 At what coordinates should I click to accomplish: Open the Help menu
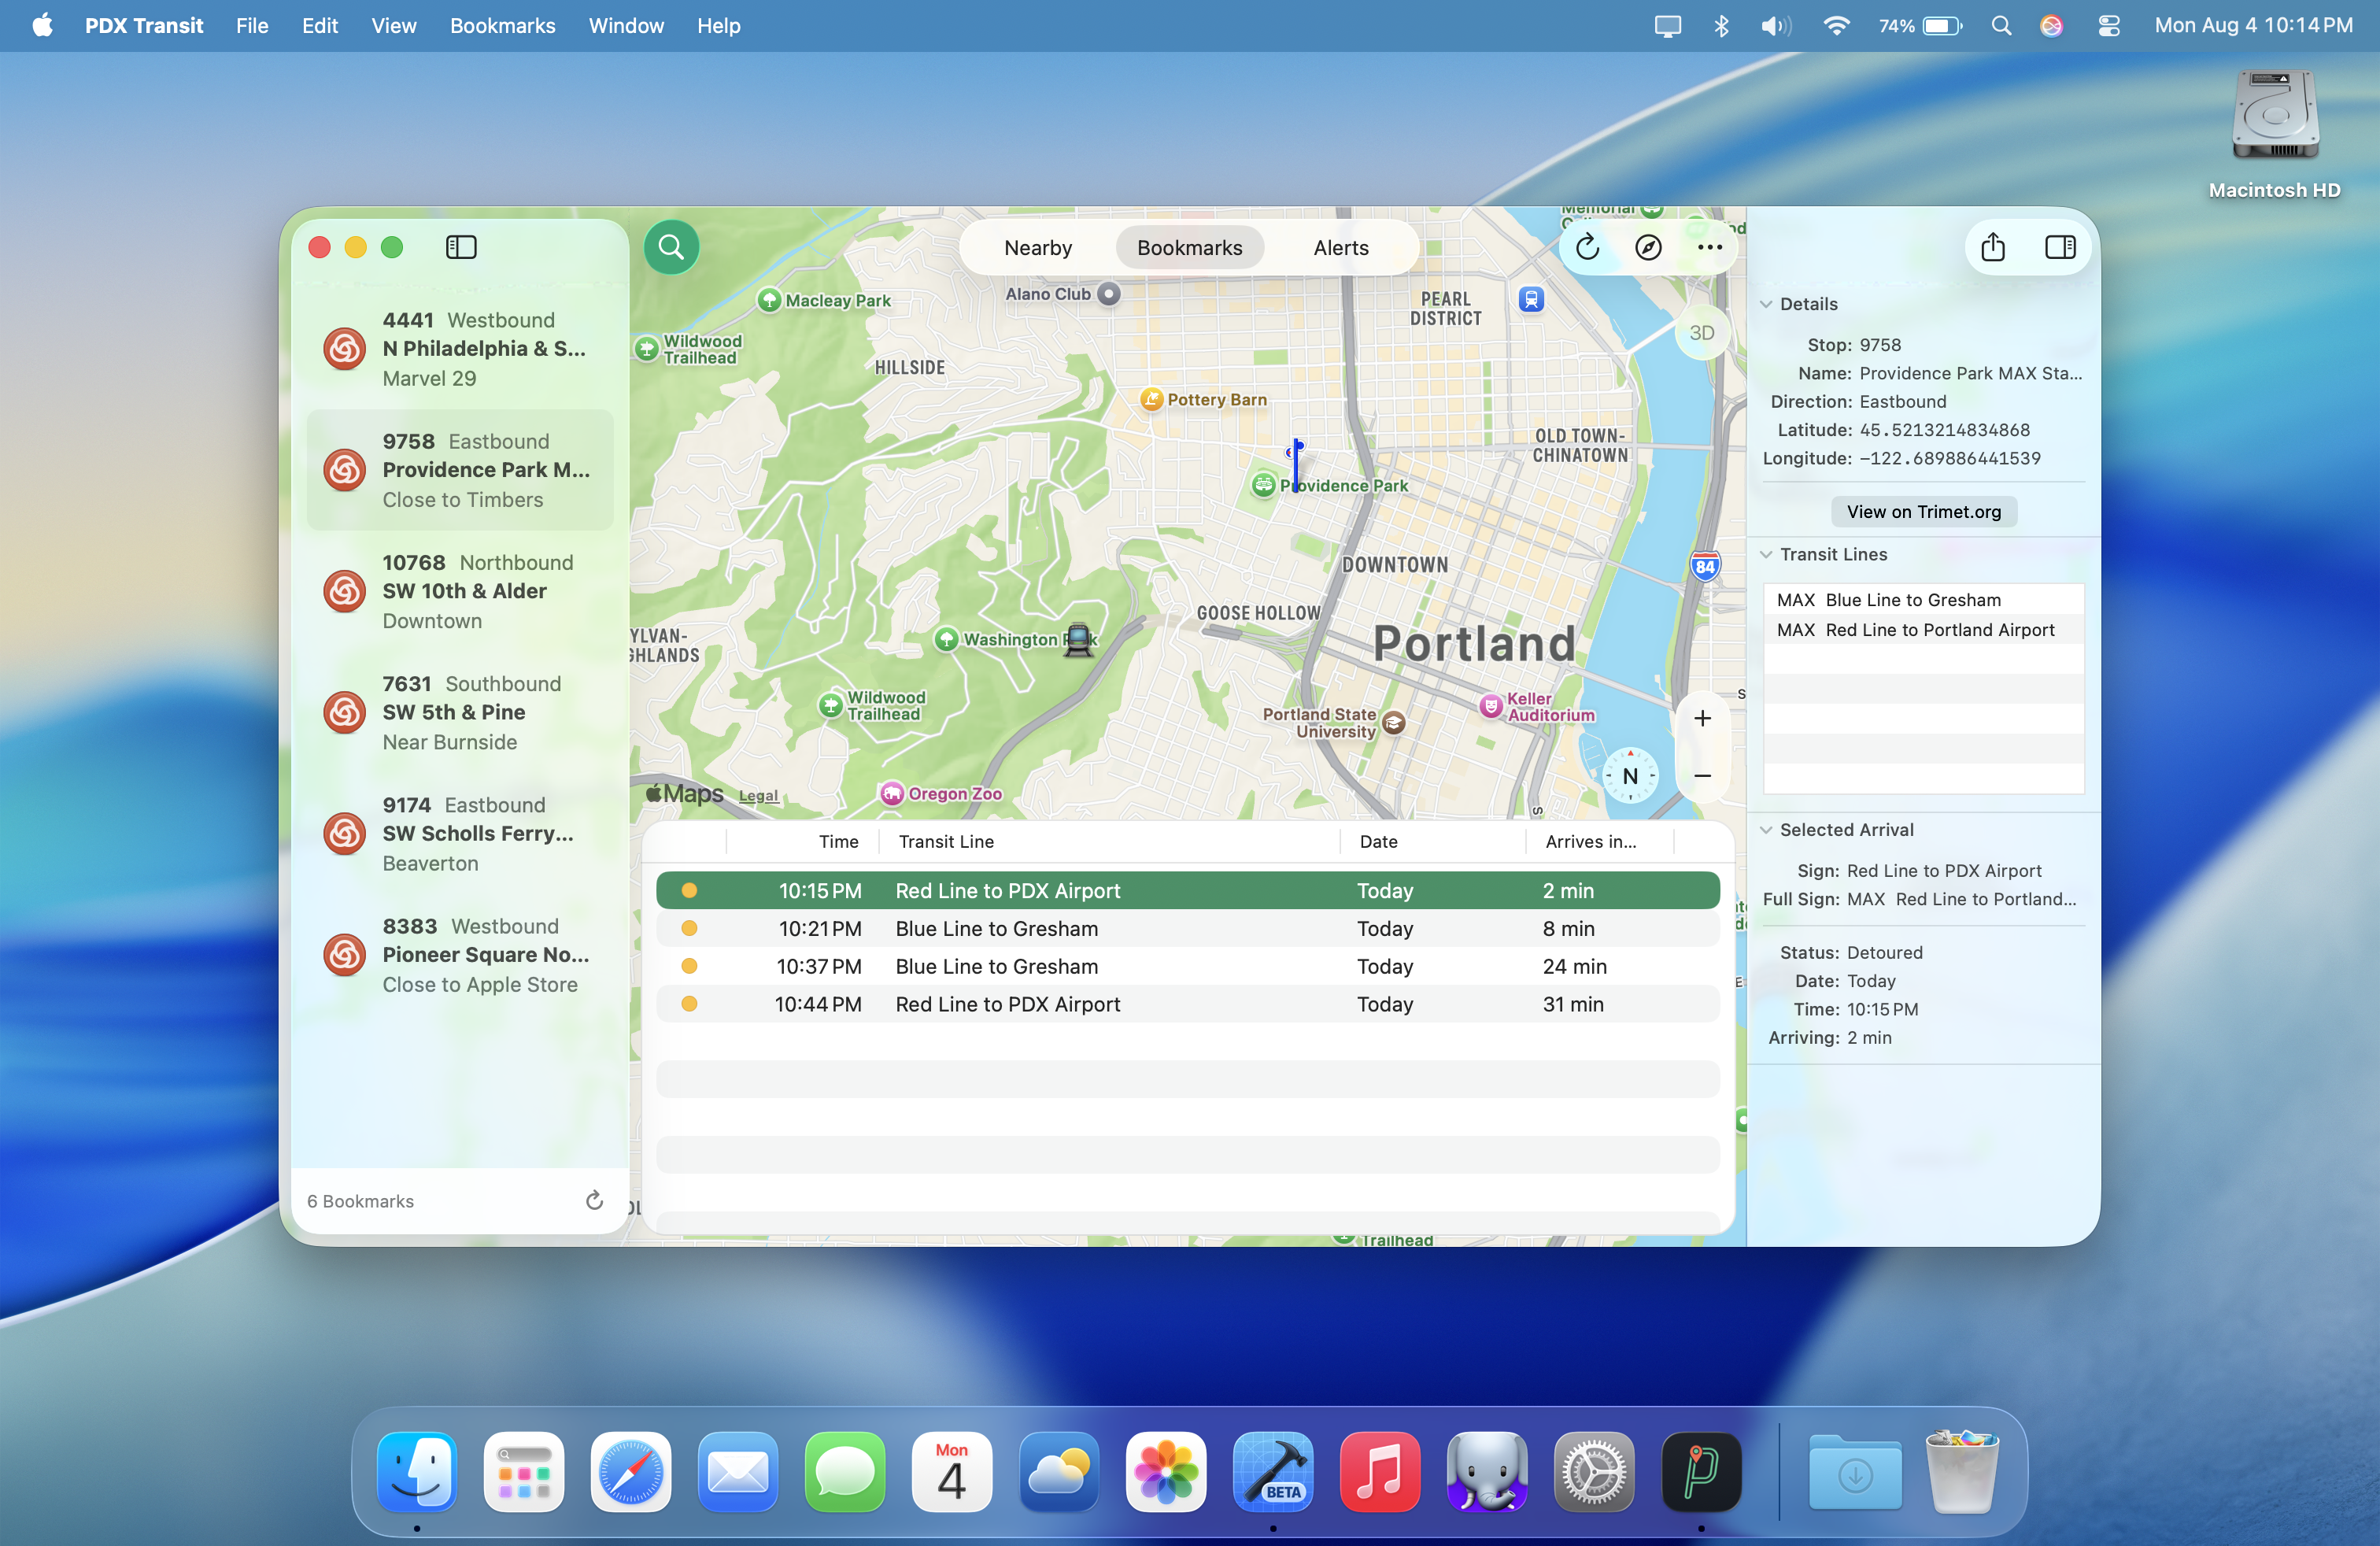[718, 26]
